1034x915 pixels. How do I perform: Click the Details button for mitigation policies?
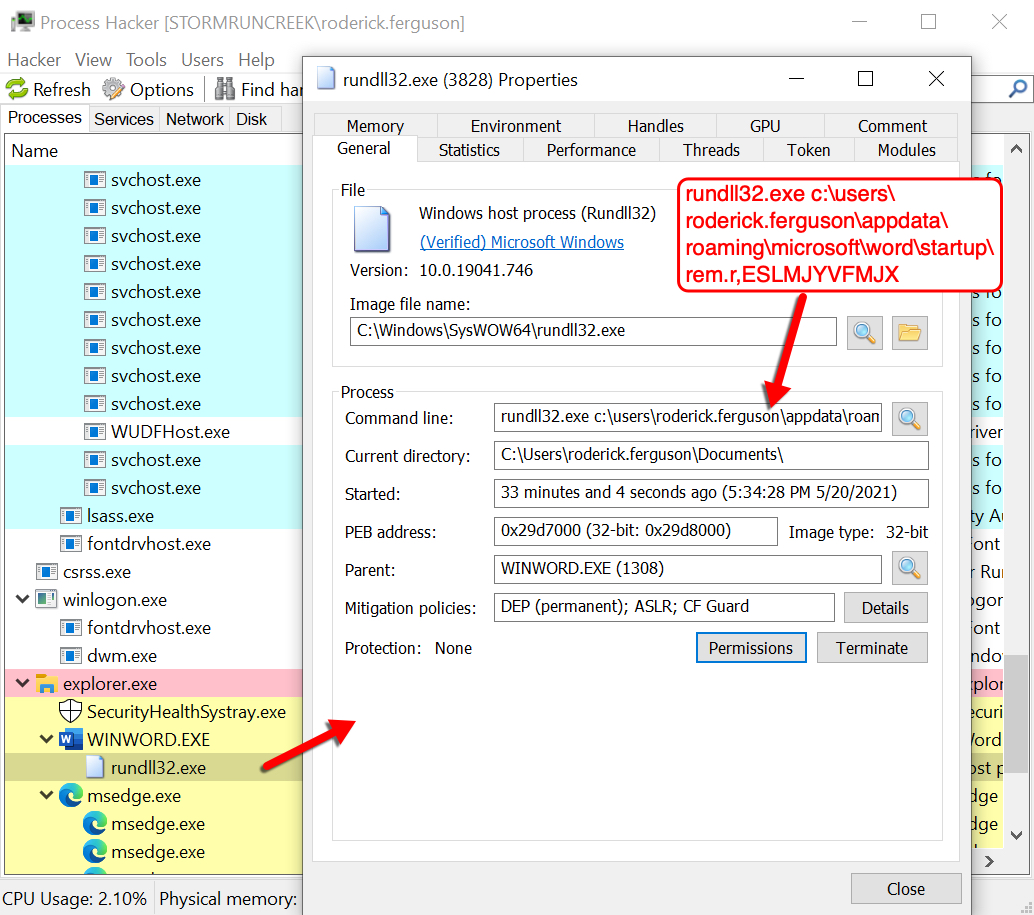886,608
